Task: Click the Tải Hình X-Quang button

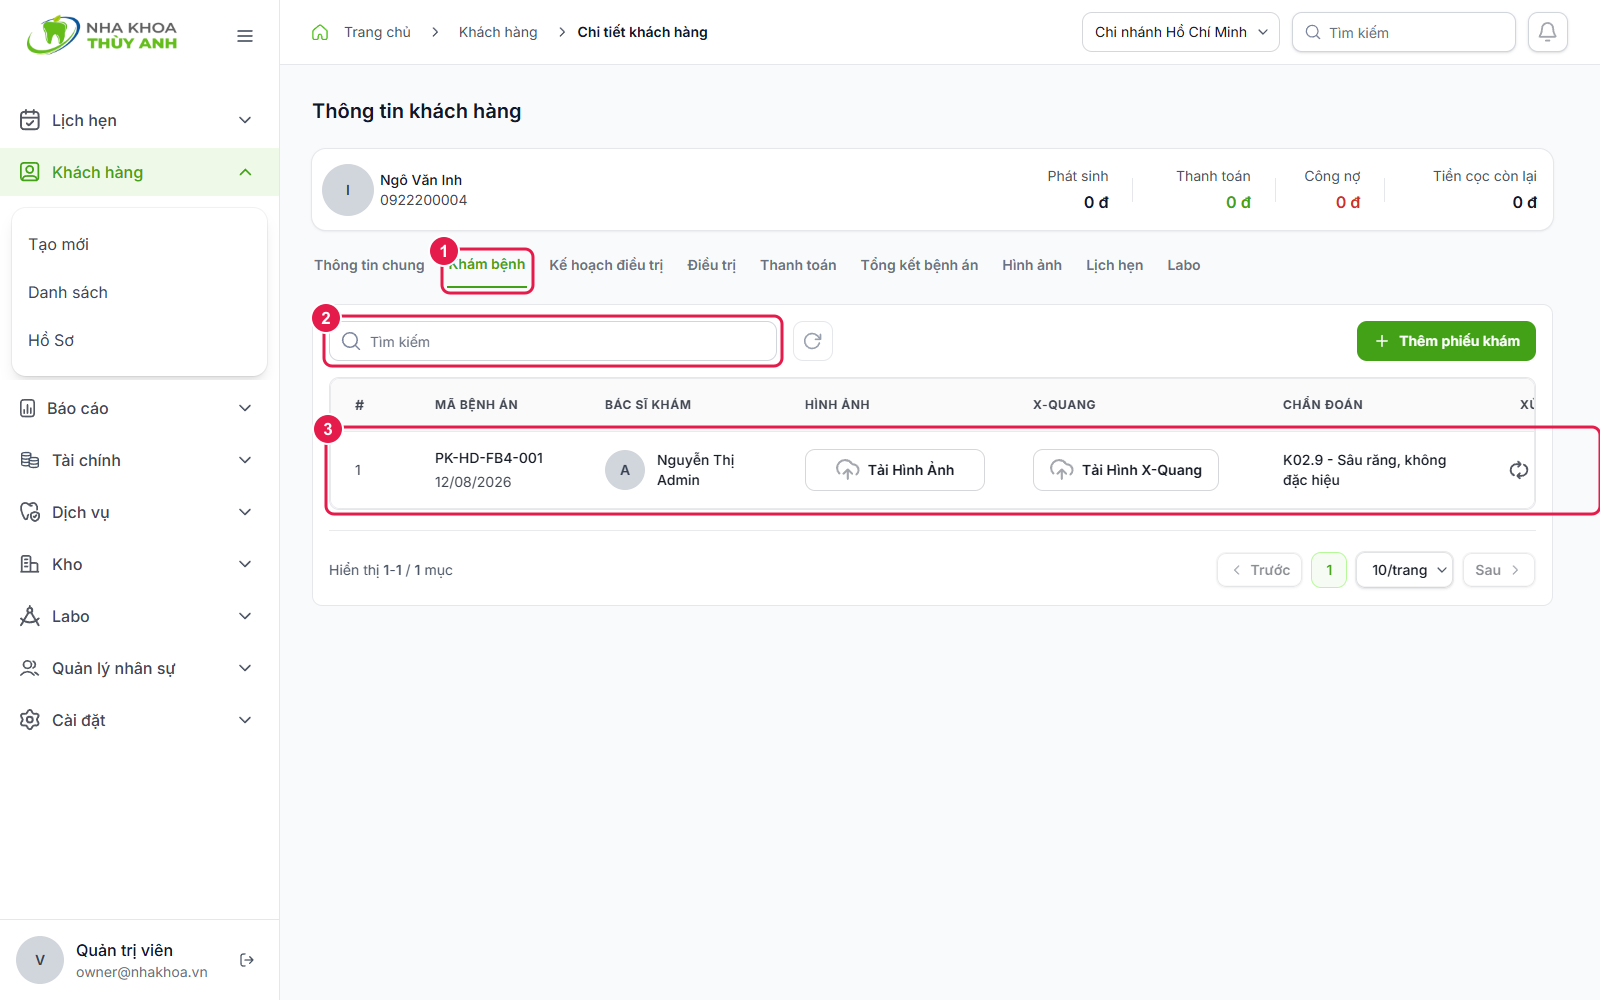Action: (x=1126, y=470)
